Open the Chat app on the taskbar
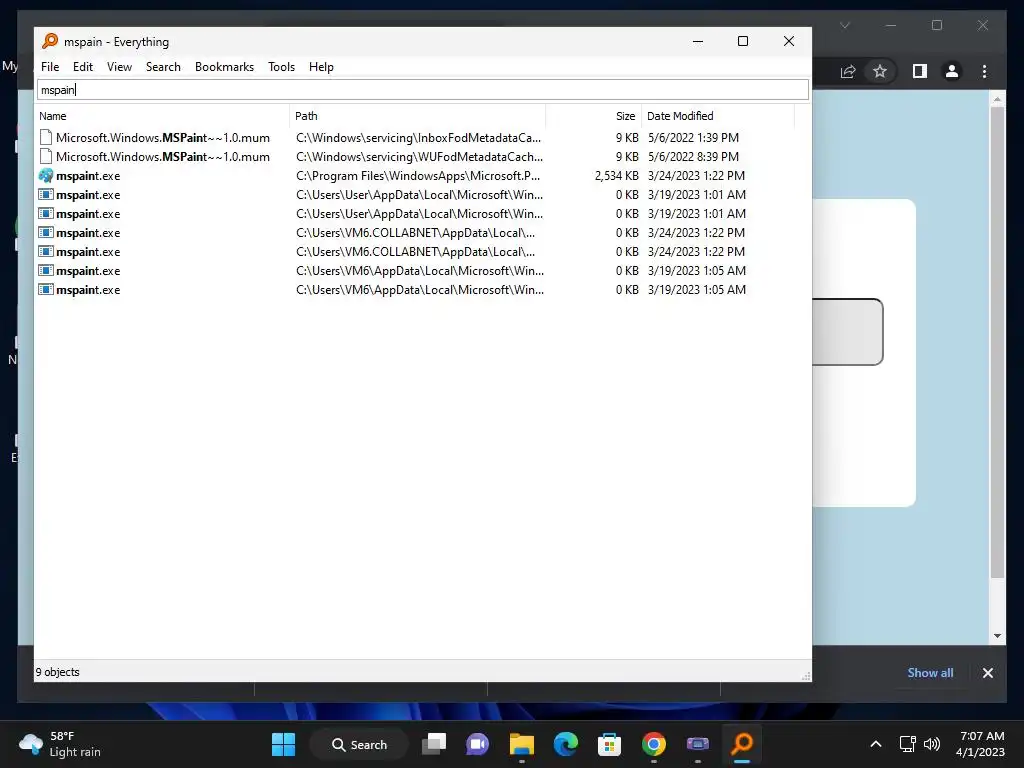1024x768 pixels. (x=477, y=744)
